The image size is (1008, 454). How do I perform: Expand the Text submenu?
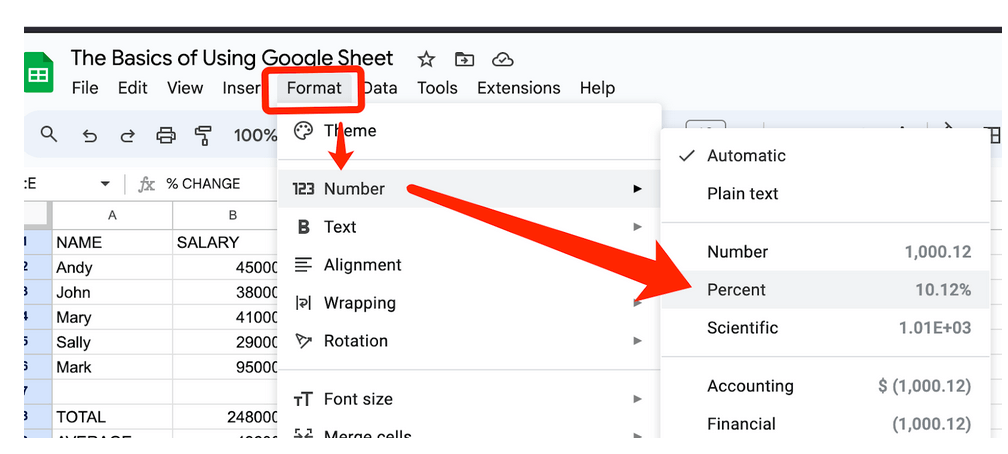340,227
